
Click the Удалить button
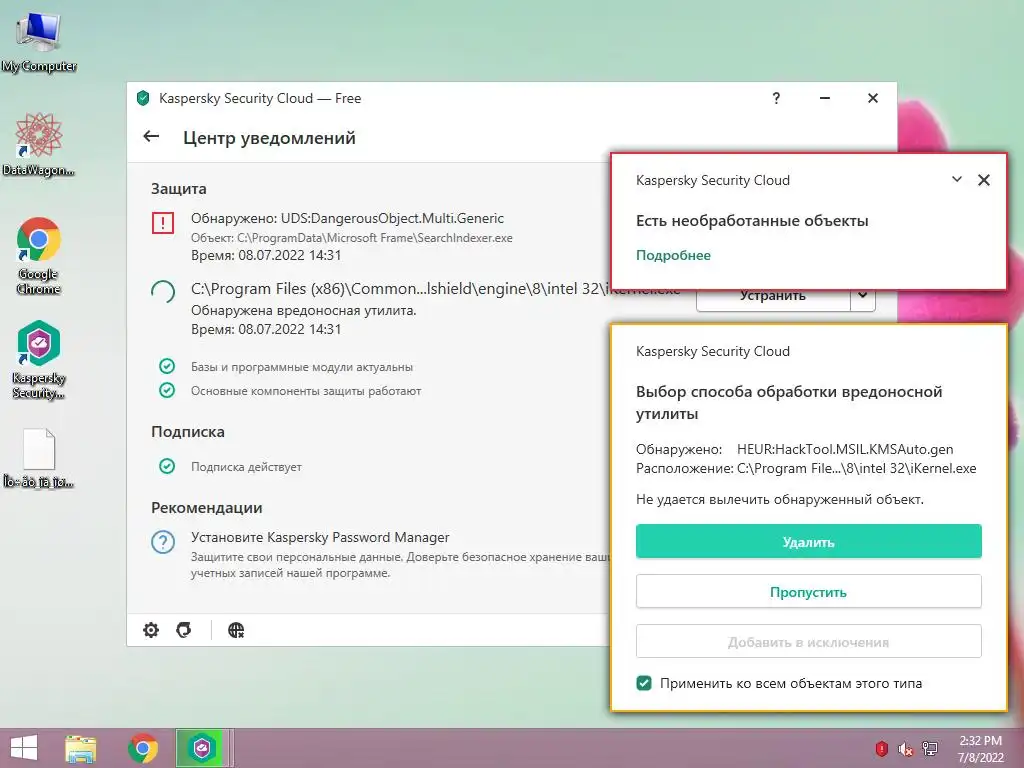coord(808,541)
